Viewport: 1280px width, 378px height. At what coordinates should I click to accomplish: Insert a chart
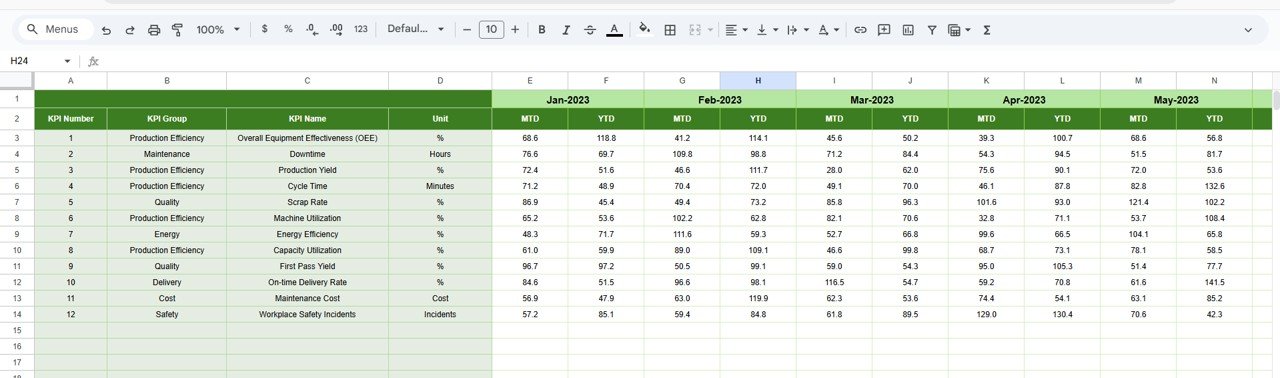click(908, 30)
